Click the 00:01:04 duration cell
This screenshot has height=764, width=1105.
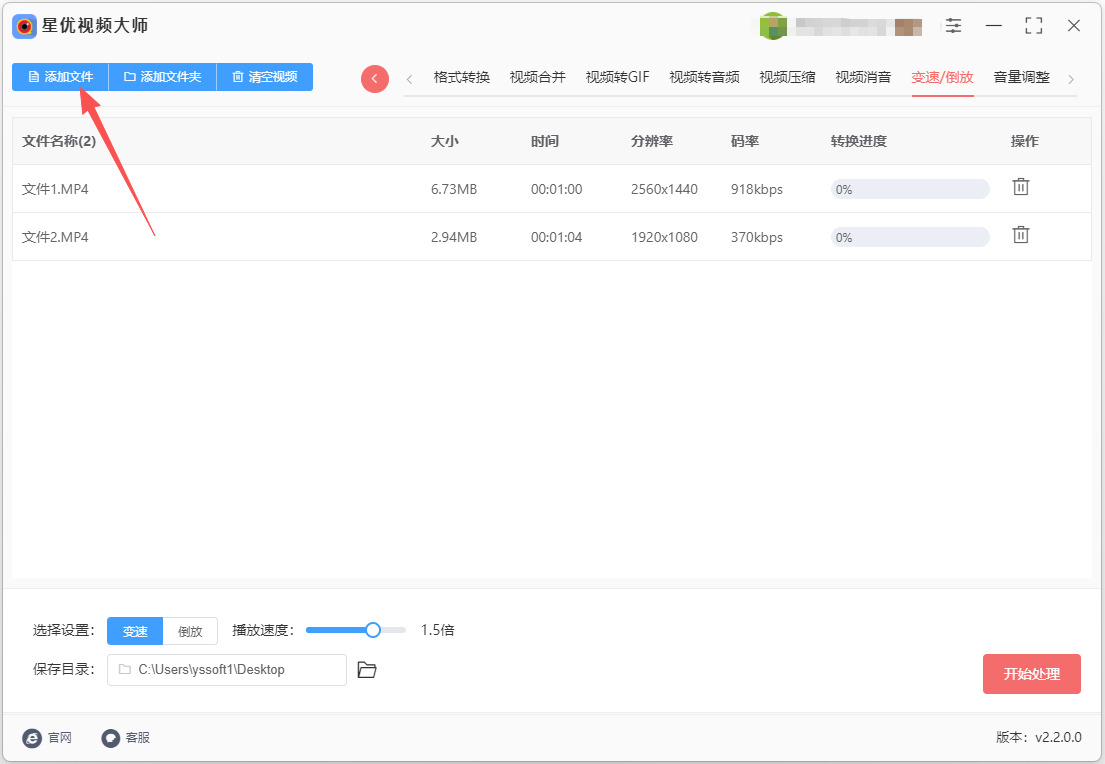557,237
